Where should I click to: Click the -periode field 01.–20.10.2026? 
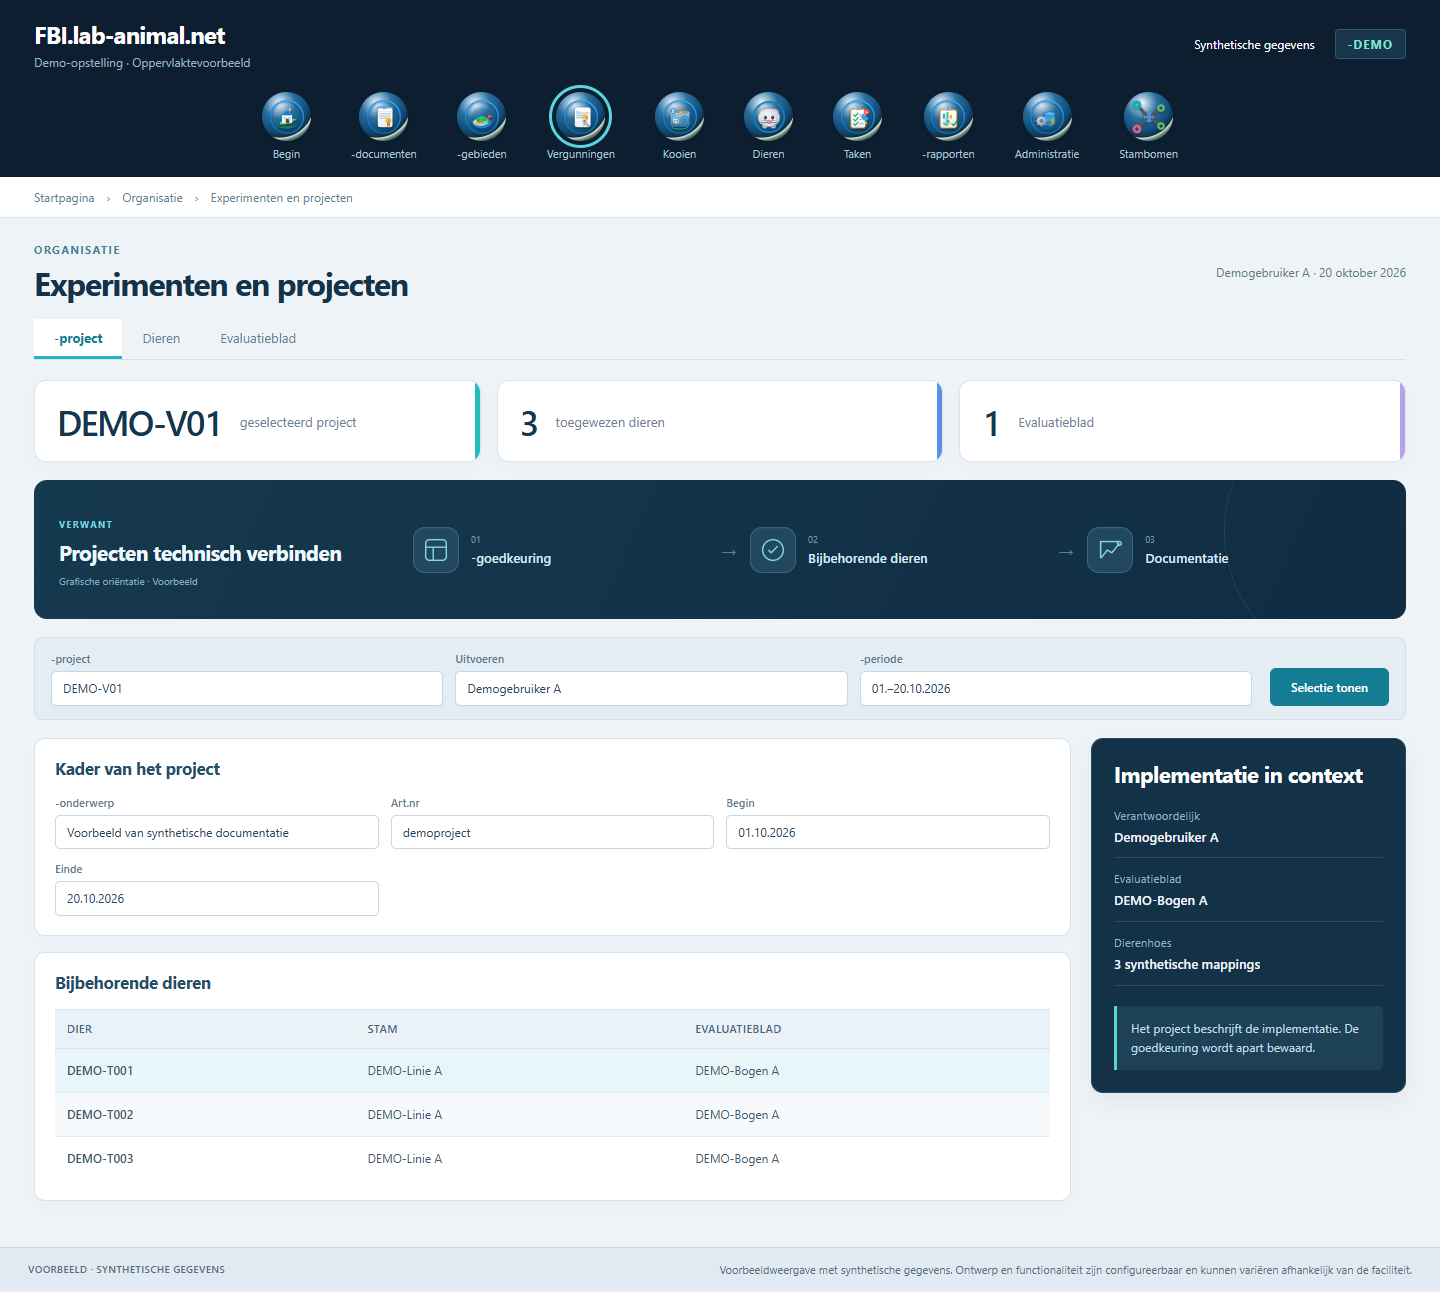tap(1056, 688)
